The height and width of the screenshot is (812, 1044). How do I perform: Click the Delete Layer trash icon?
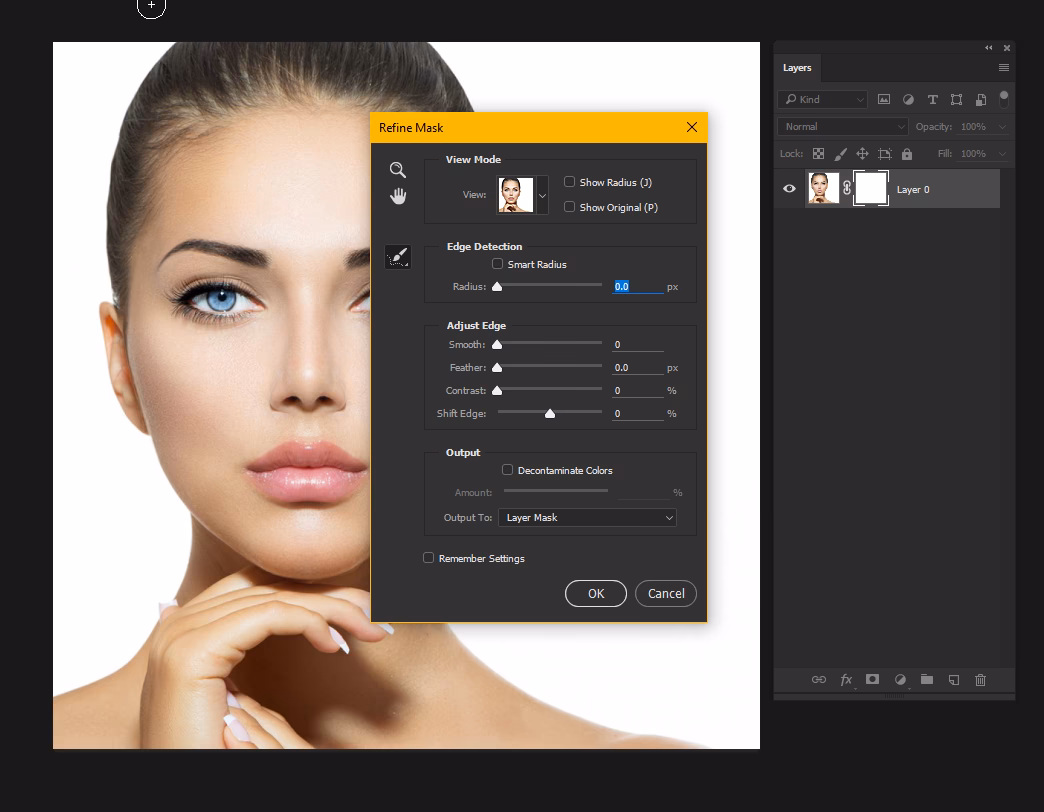980,679
